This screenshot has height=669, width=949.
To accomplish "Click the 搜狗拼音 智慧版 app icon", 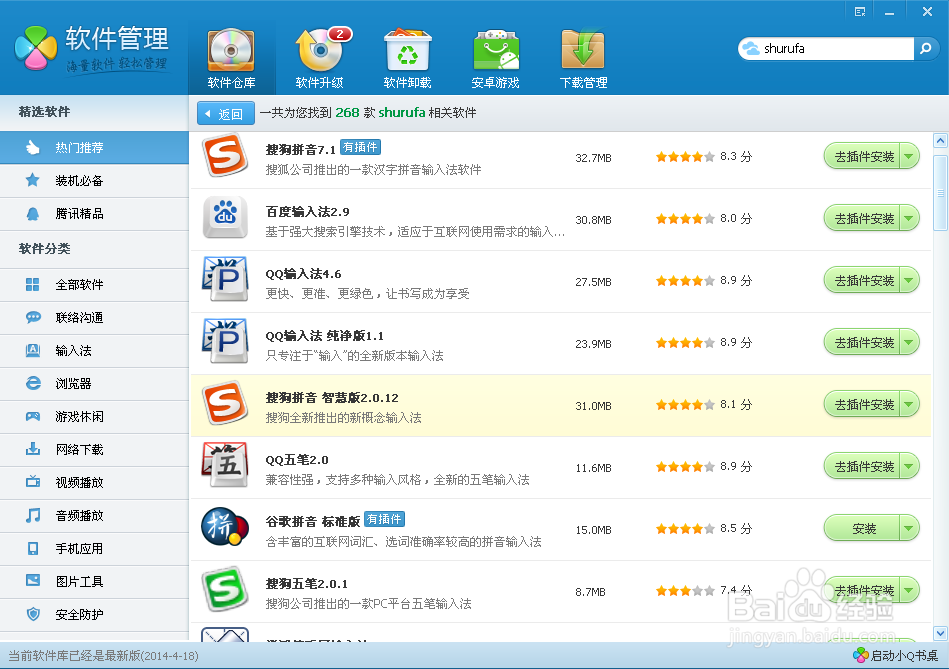I will coord(225,403).
